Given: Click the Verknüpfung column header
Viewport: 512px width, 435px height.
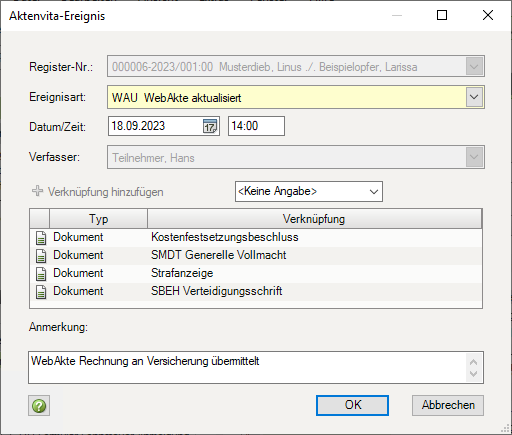Looking at the screenshot, I should (x=314, y=219).
